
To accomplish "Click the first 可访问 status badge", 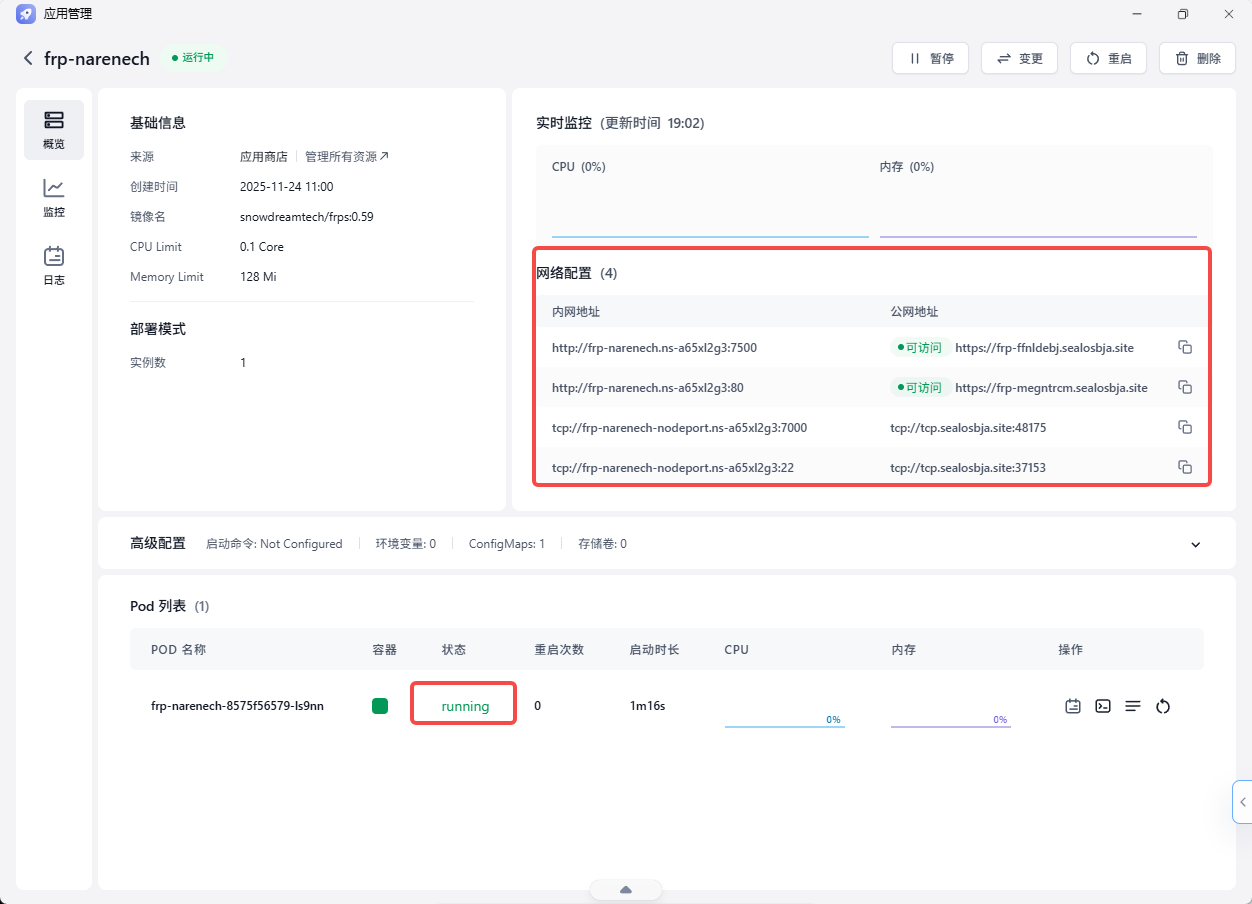I will coord(918,348).
